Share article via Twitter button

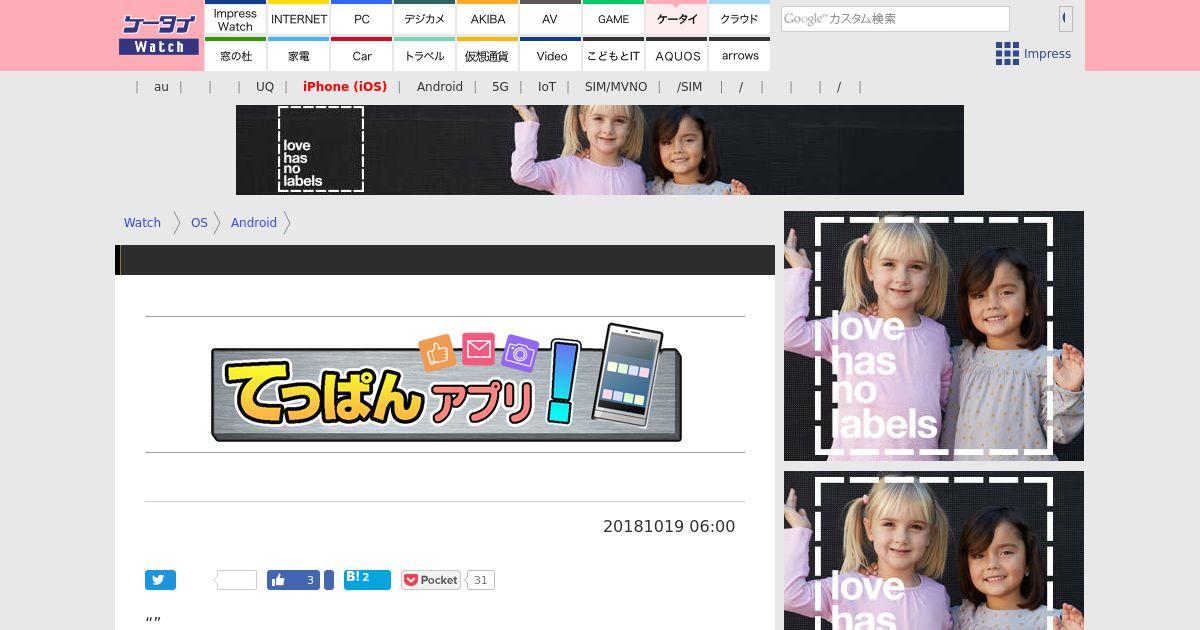pyautogui.click(x=160, y=580)
